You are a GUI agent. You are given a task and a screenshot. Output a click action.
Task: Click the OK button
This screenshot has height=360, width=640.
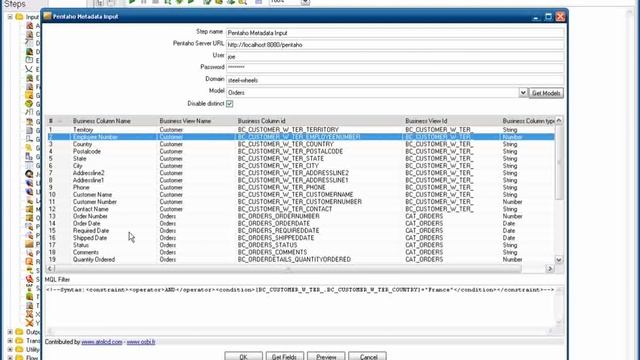[243, 356]
